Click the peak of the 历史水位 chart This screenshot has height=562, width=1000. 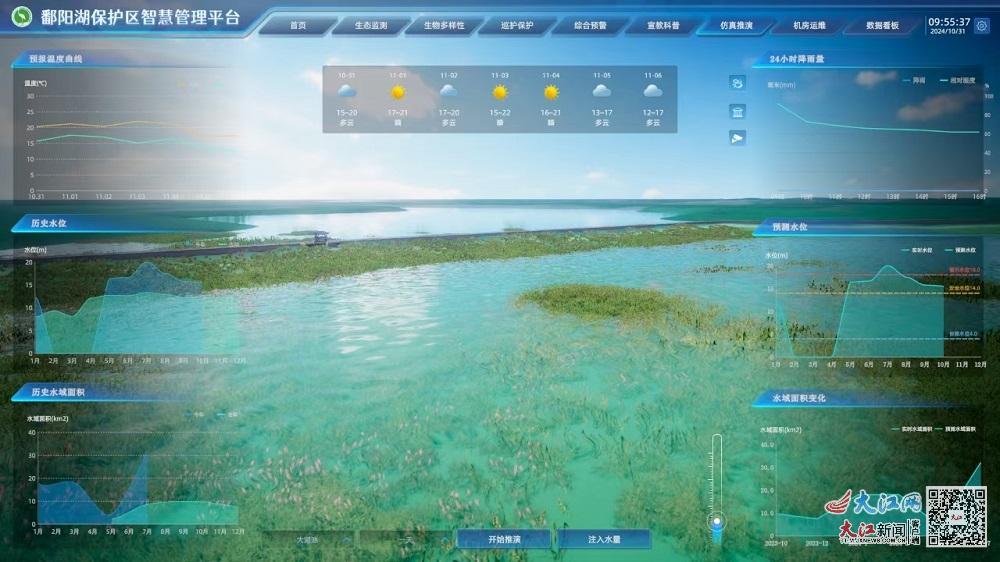(x=147, y=263)
